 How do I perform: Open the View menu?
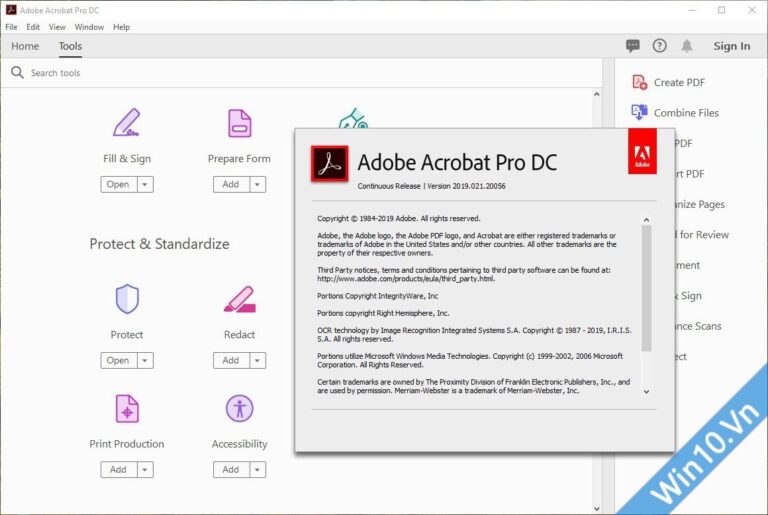[x=57, y=27]
